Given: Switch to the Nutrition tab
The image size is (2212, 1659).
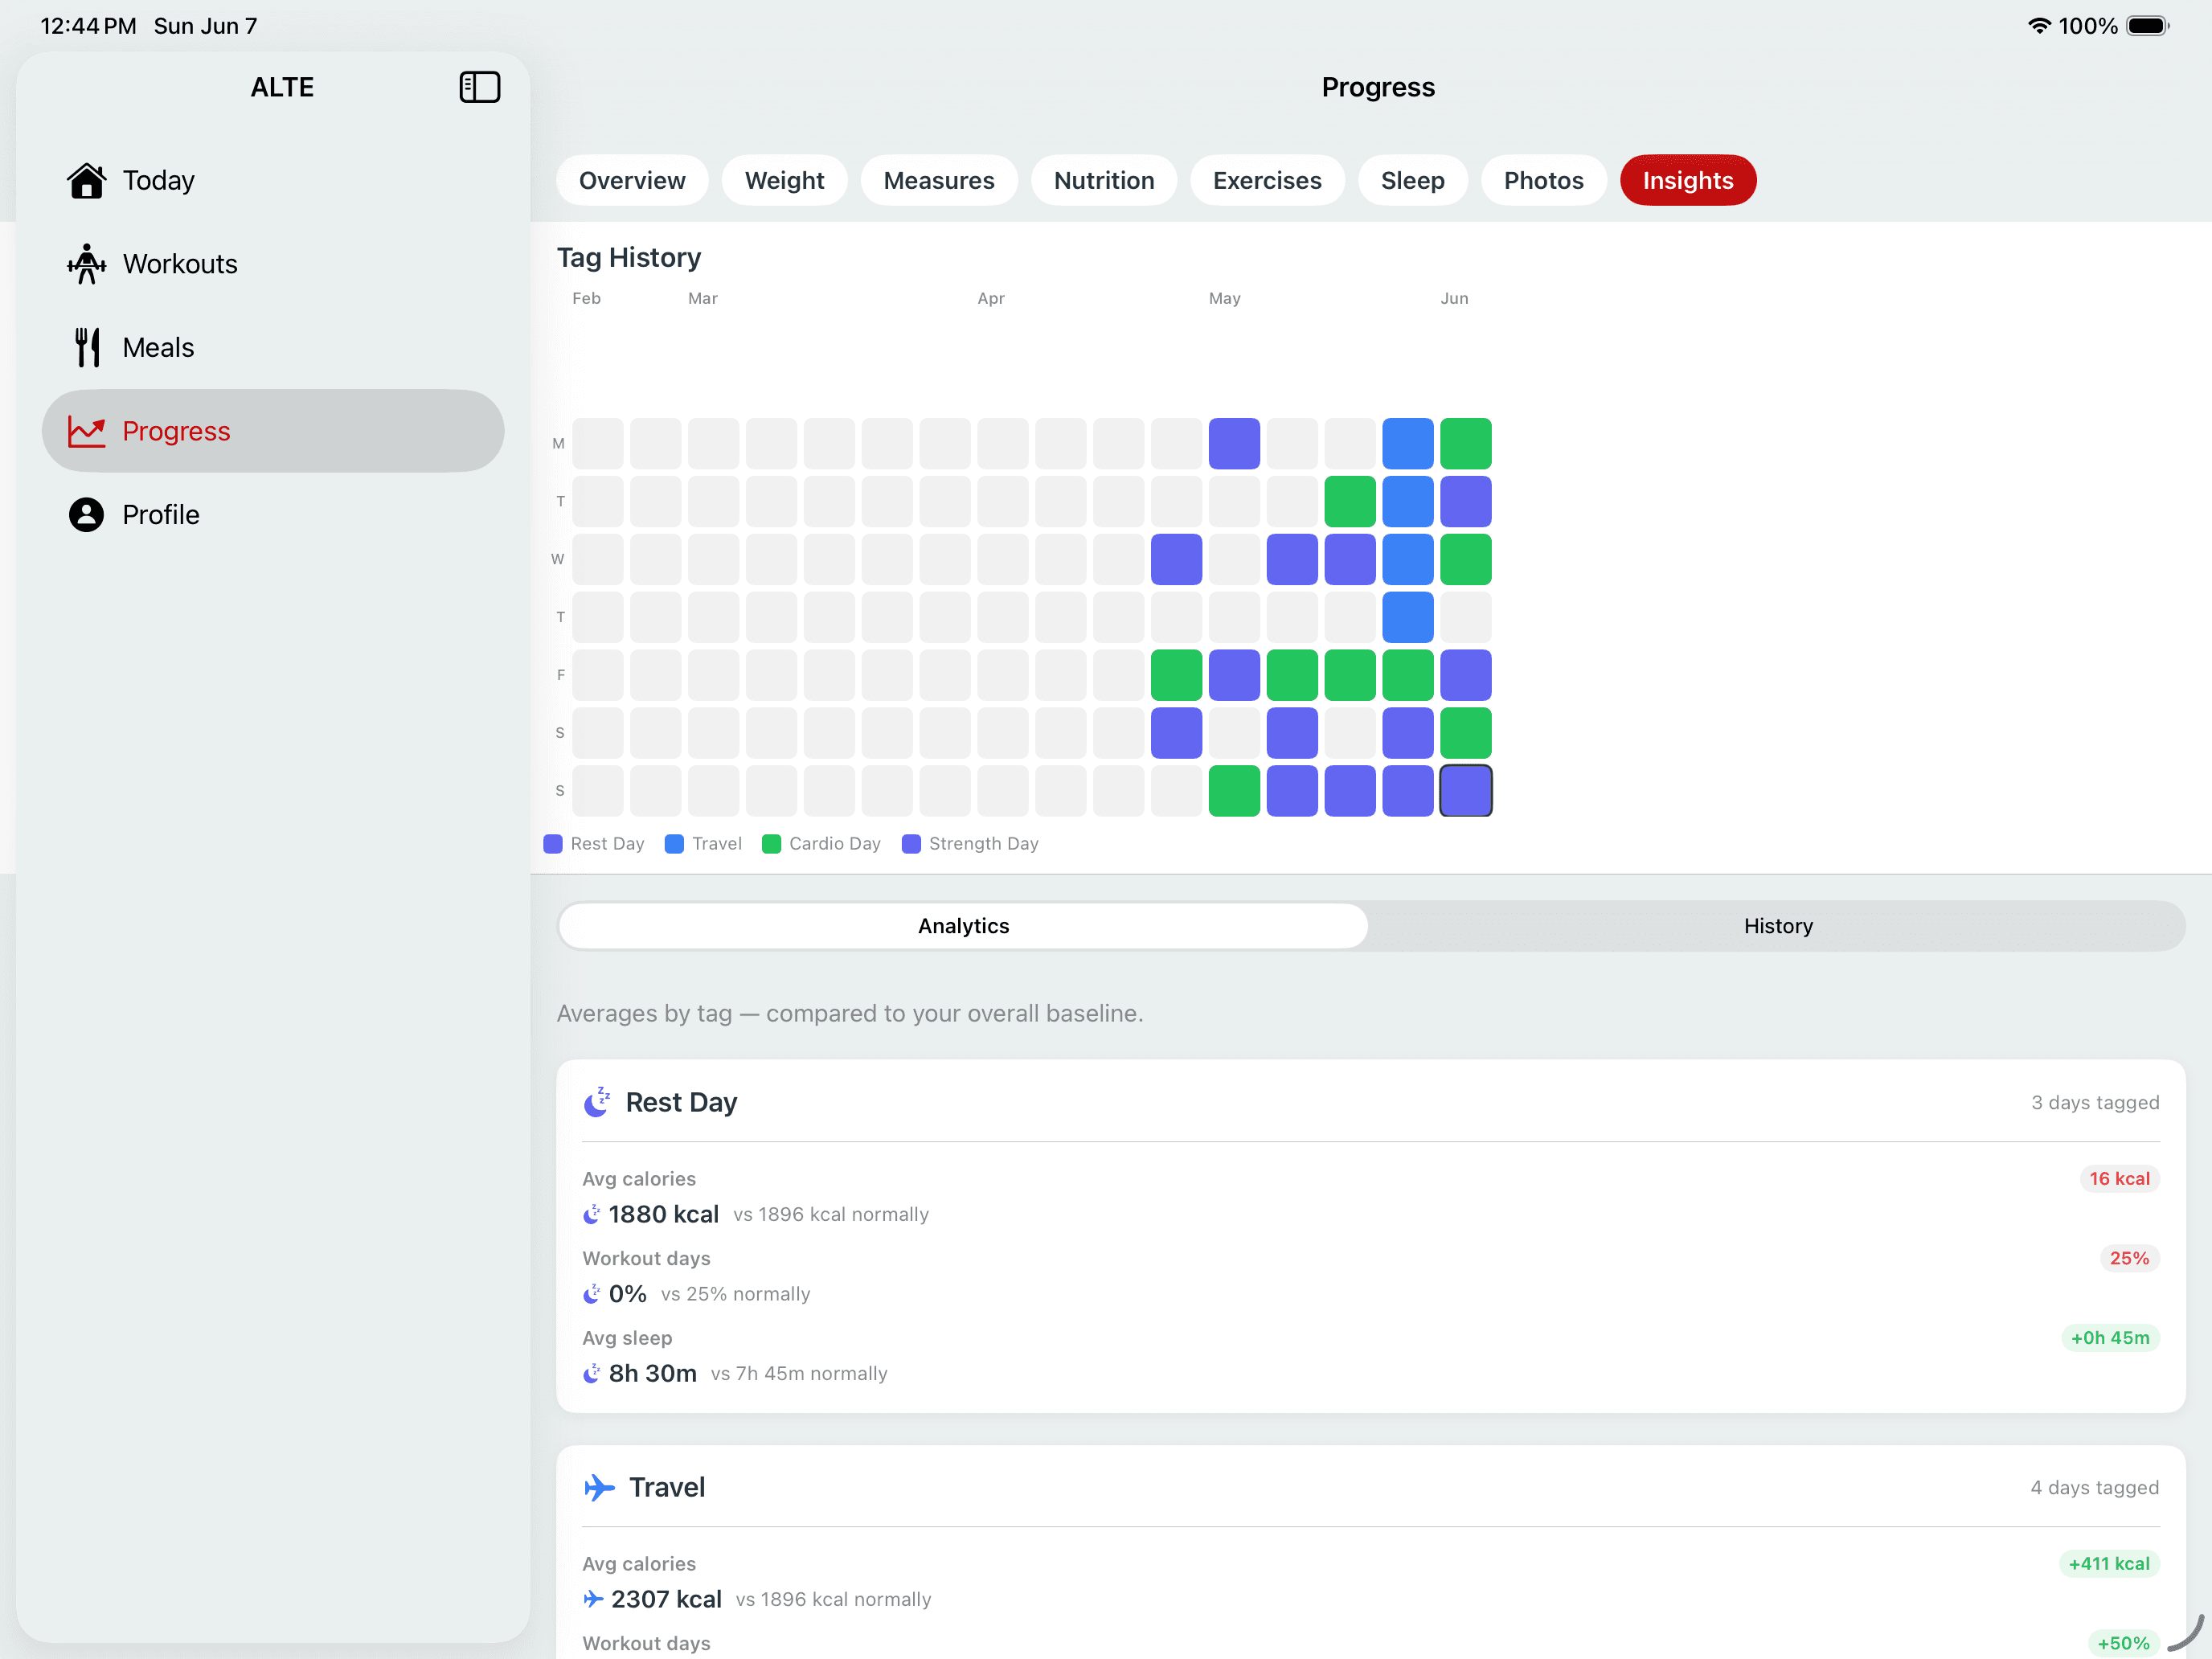Looking at the screenshot, I should (x=1103, y=180).
